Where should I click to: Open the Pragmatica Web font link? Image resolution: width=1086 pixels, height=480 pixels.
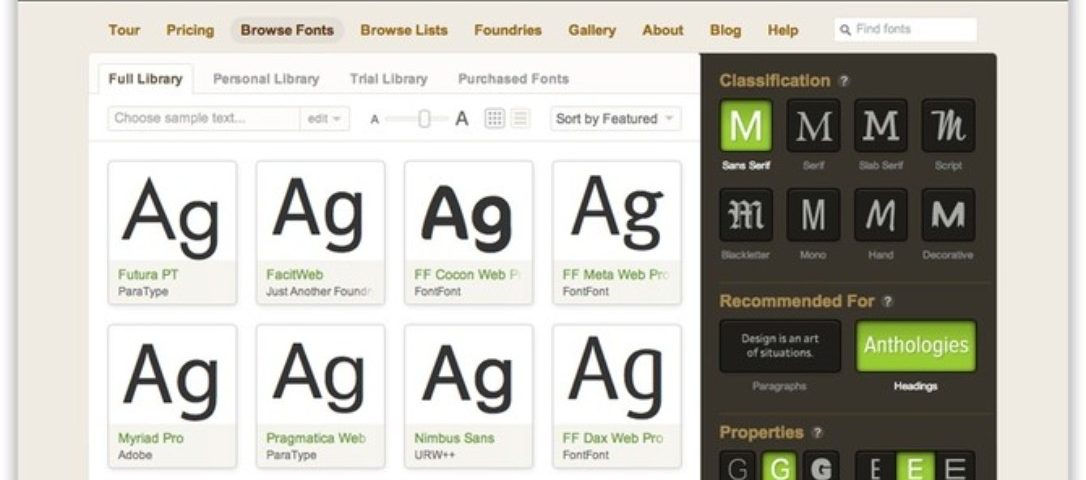[317, 438]
